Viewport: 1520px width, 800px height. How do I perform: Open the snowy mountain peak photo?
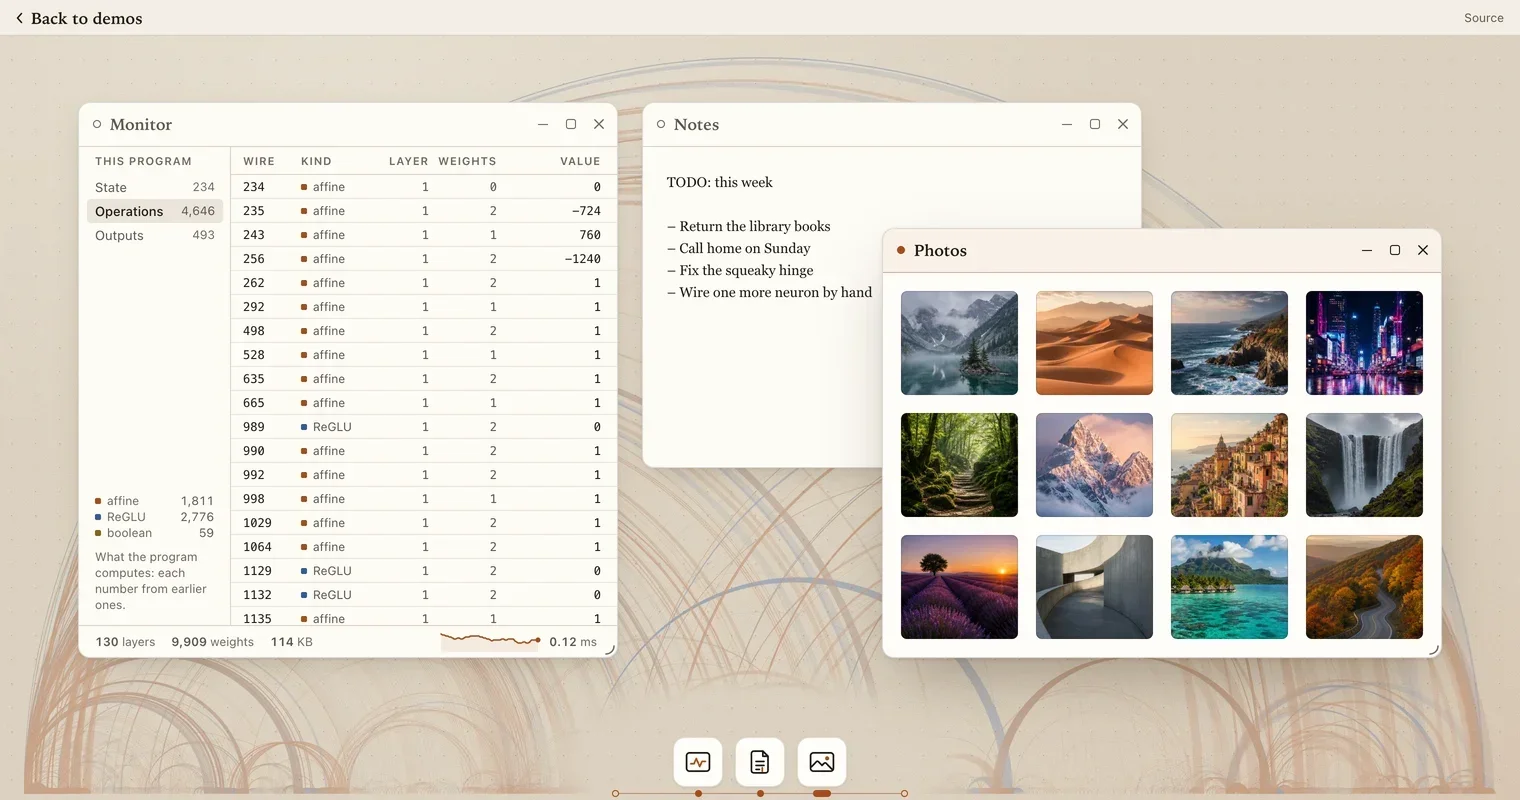(1094, 465)
